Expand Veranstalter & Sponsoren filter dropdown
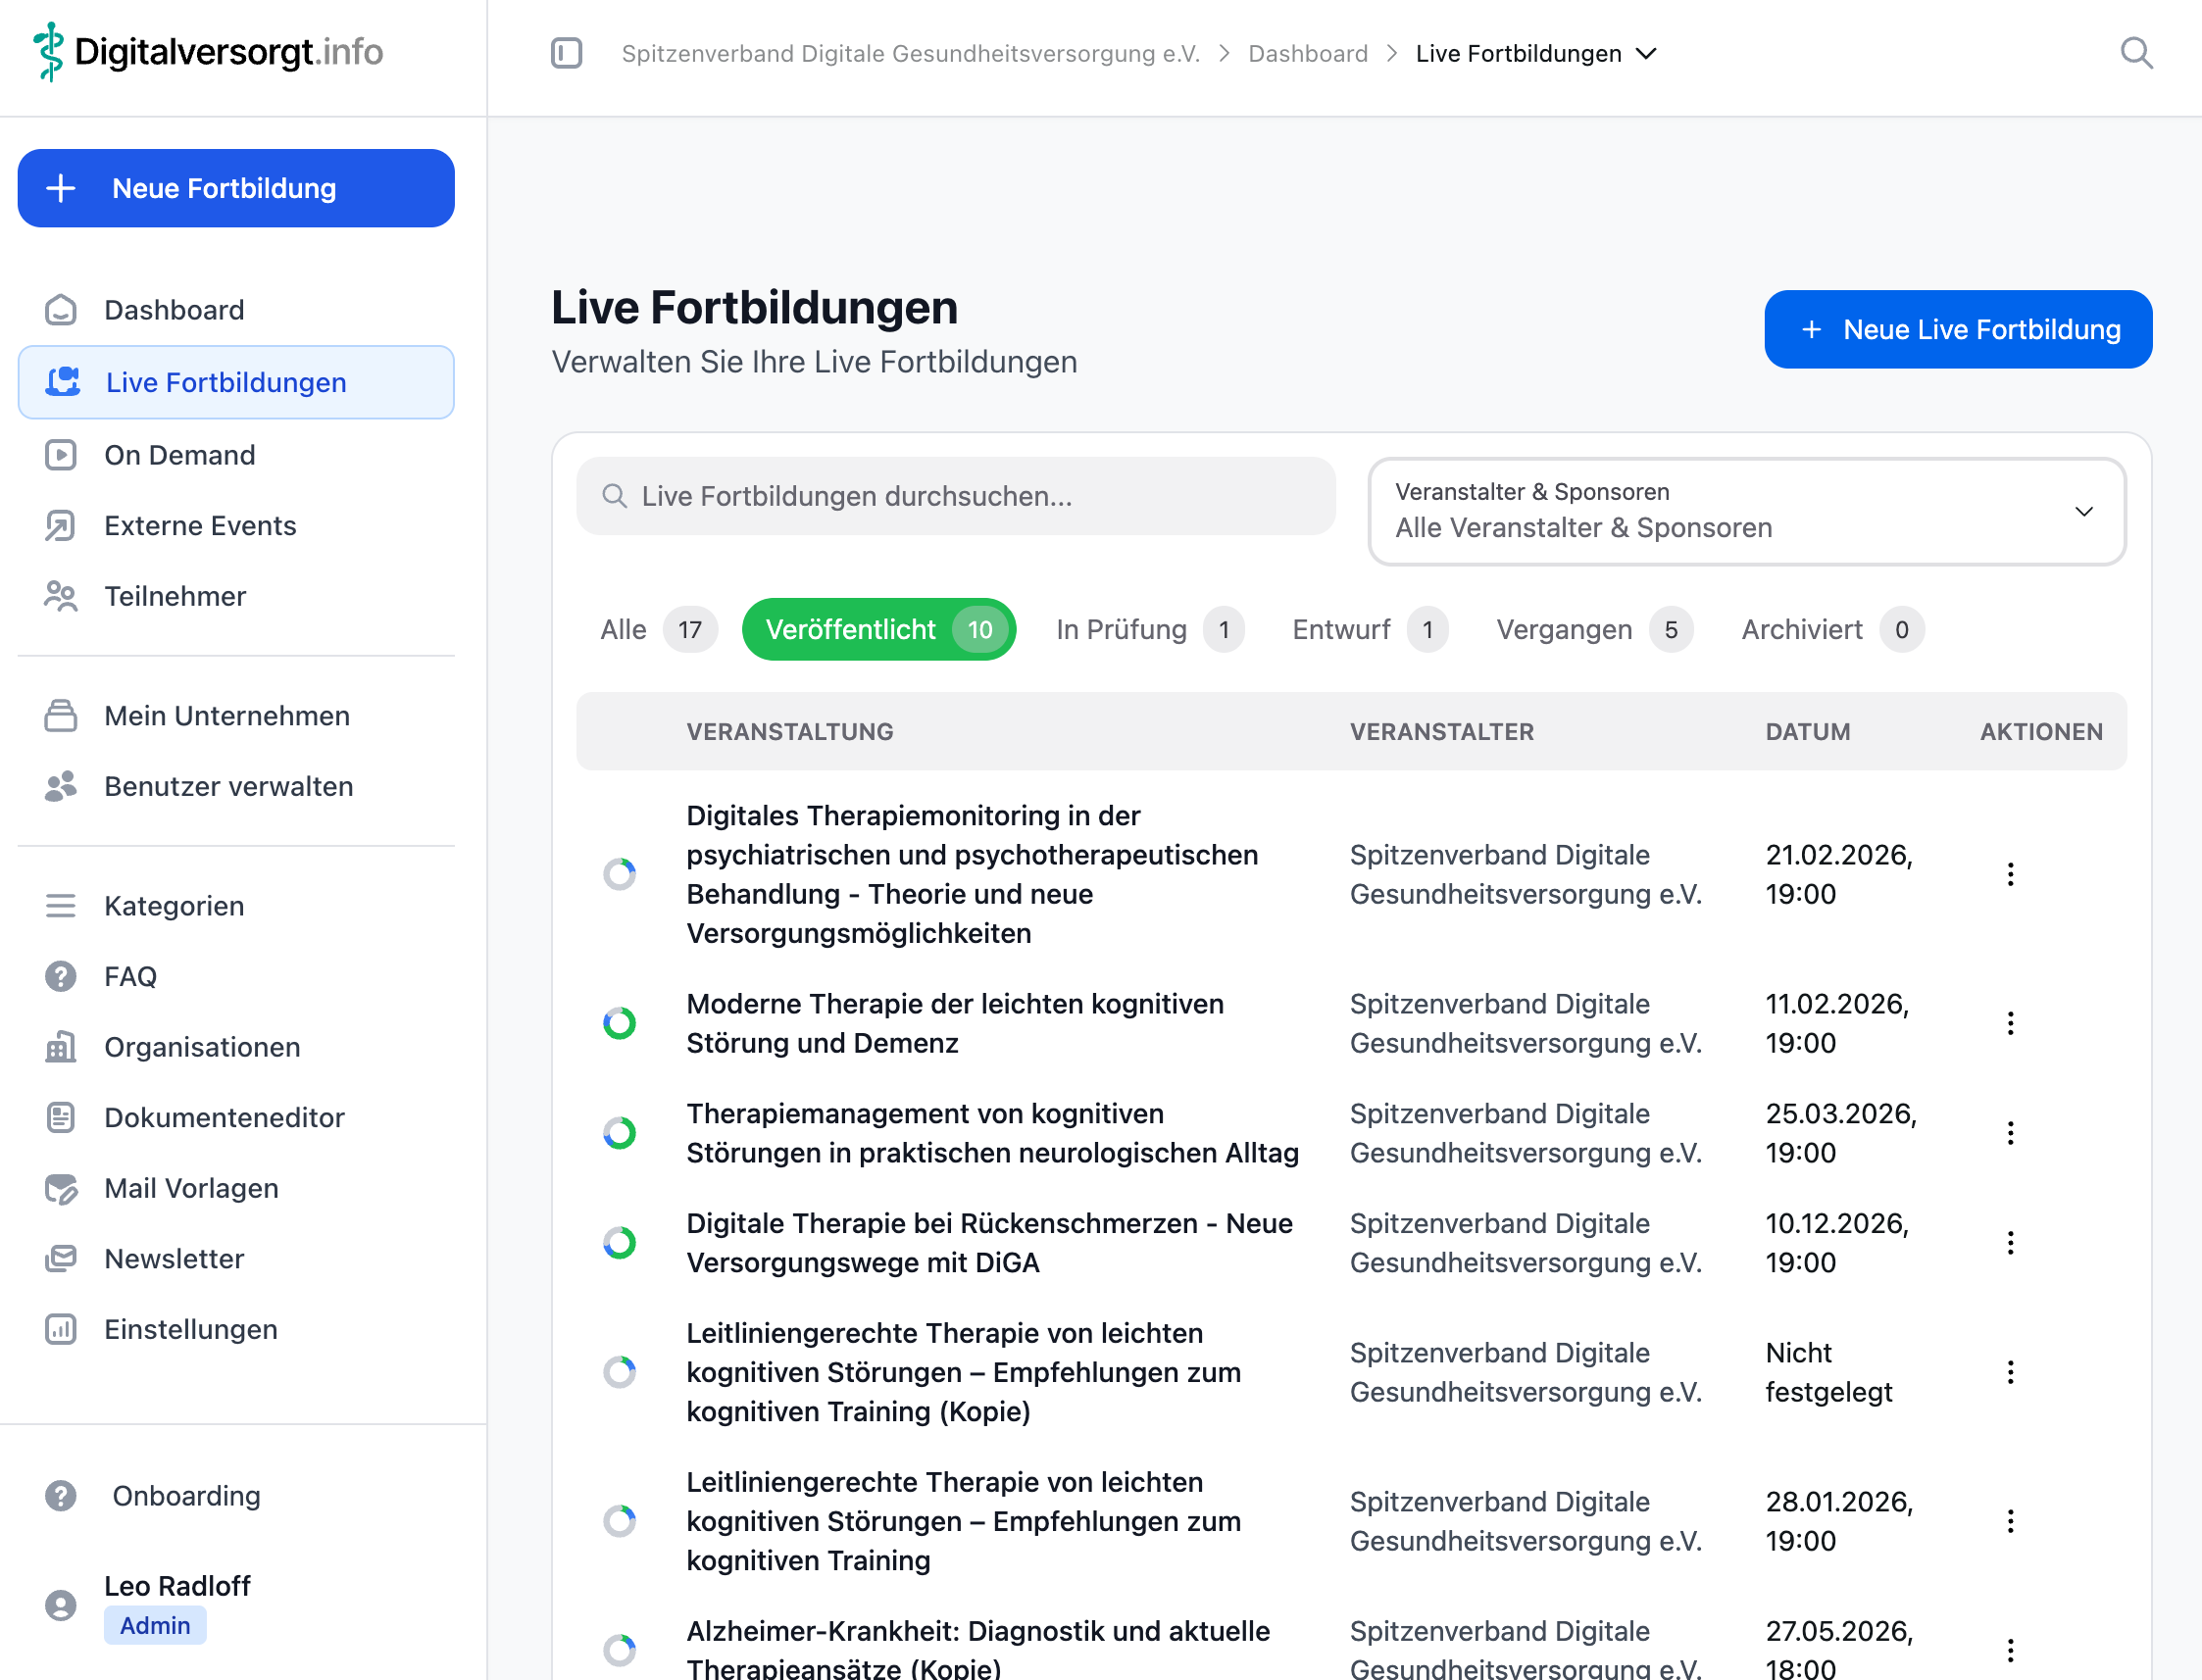This screenshot has height=1680, width=2202. 1746,511
